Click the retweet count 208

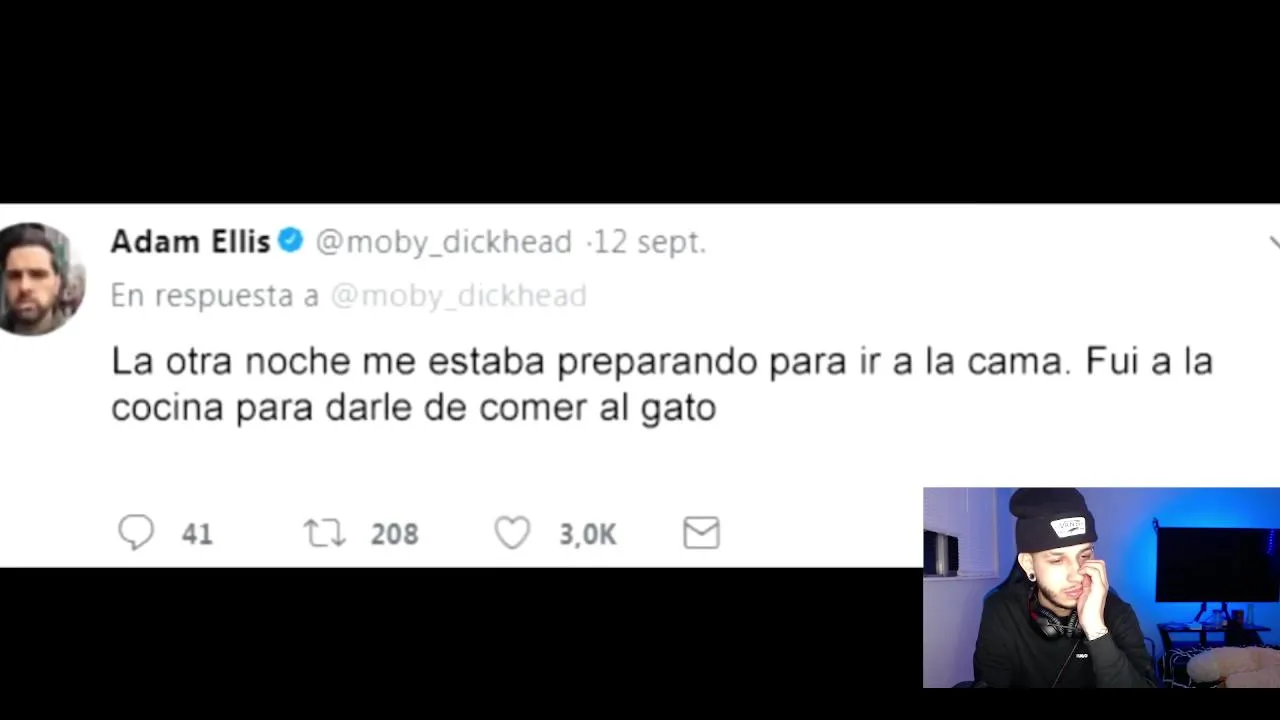point(394,534)
